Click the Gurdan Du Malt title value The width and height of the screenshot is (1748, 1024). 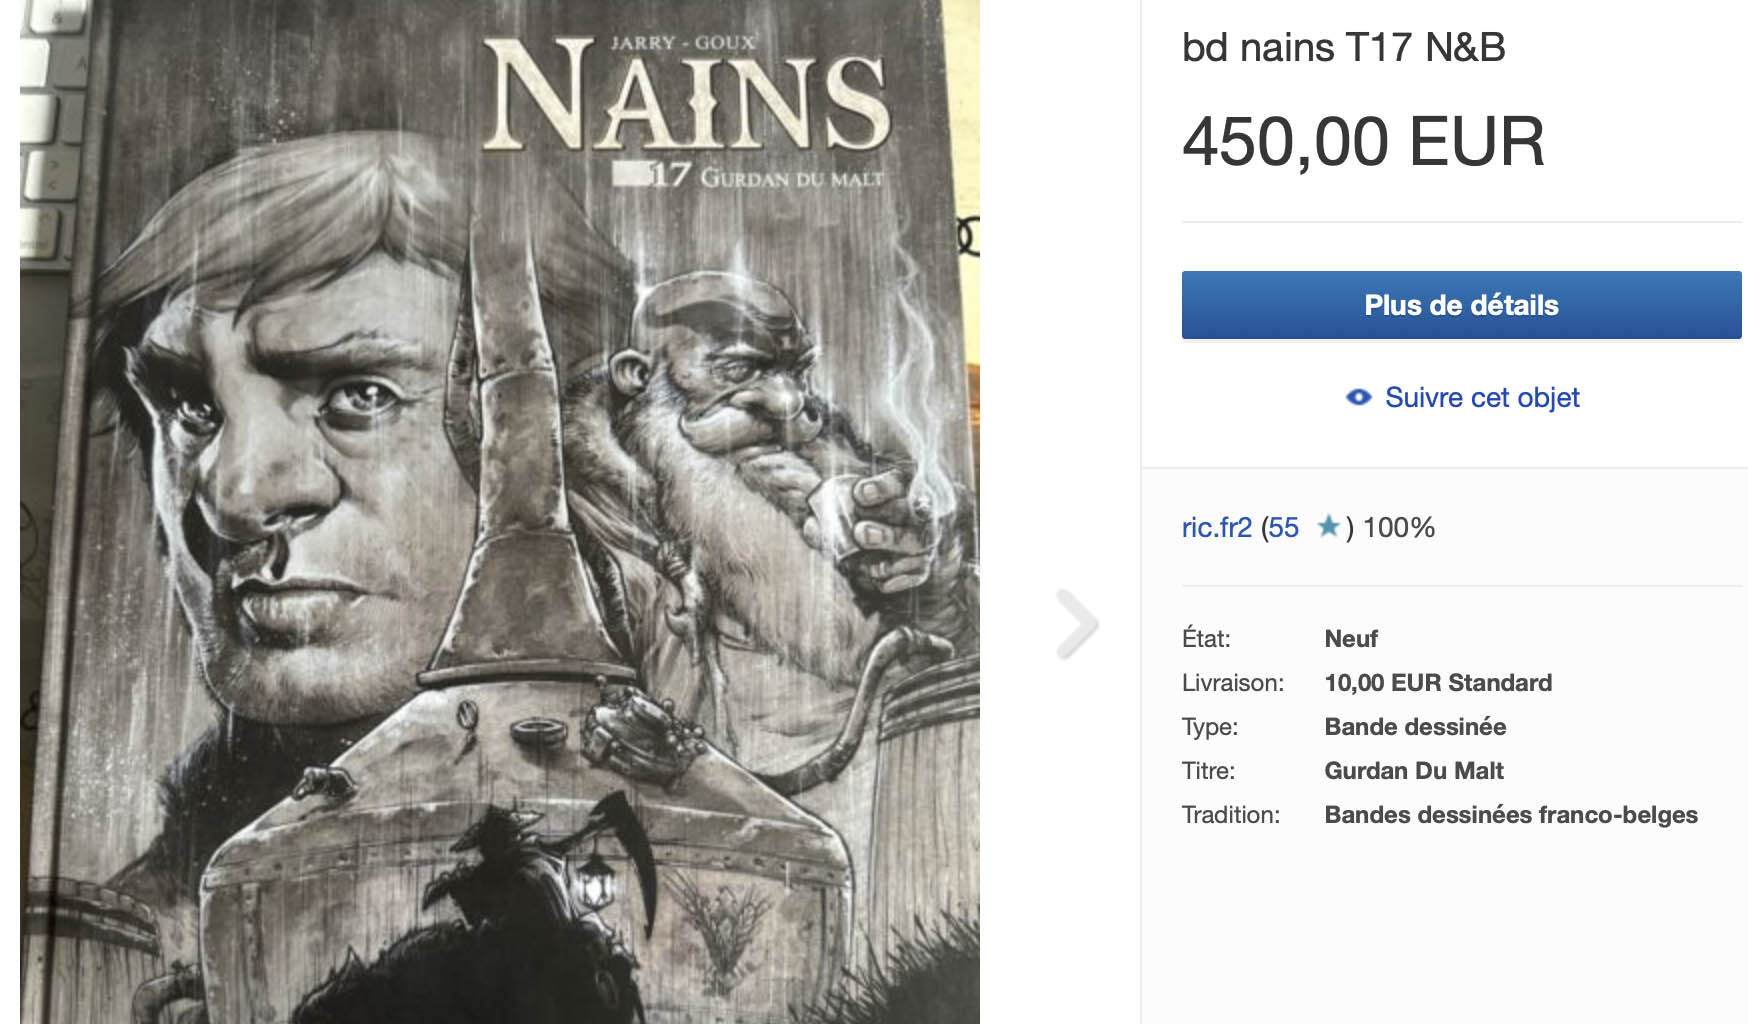[1413, 771]
